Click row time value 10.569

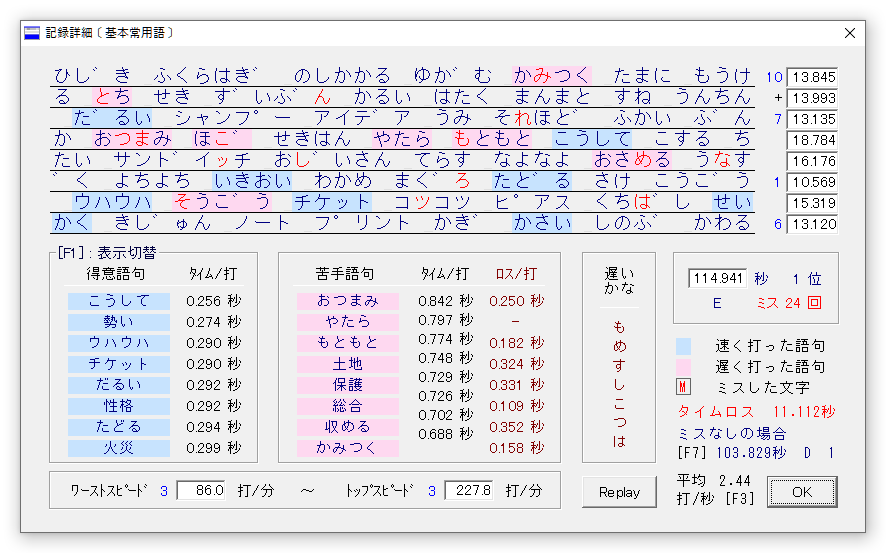pyautogui.click(x=813, y=182)
